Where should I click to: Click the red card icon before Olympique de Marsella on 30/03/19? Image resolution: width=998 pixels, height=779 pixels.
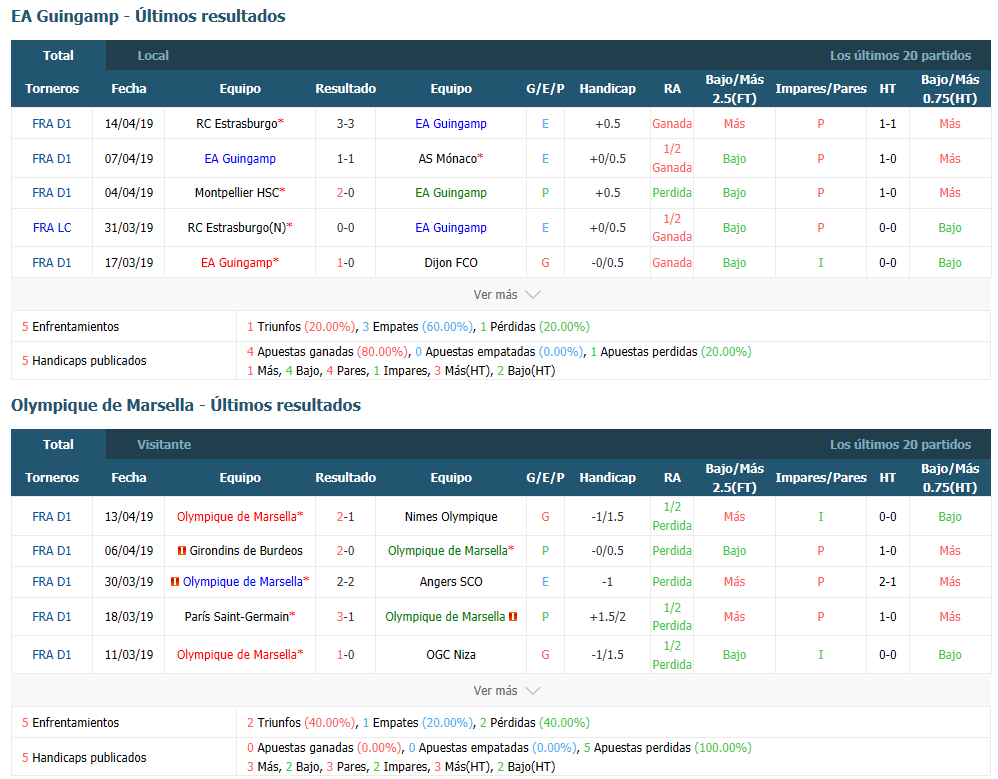(175, 582)
